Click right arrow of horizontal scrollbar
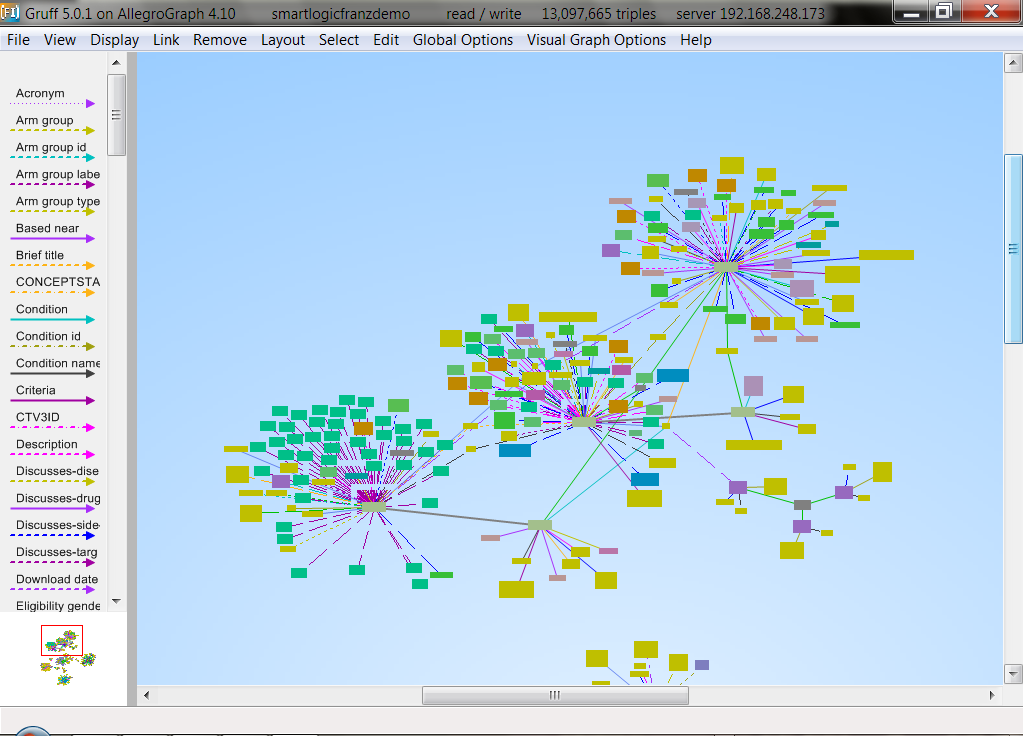The height and width of the screenshot is (736, 1023). click(992, 695)
